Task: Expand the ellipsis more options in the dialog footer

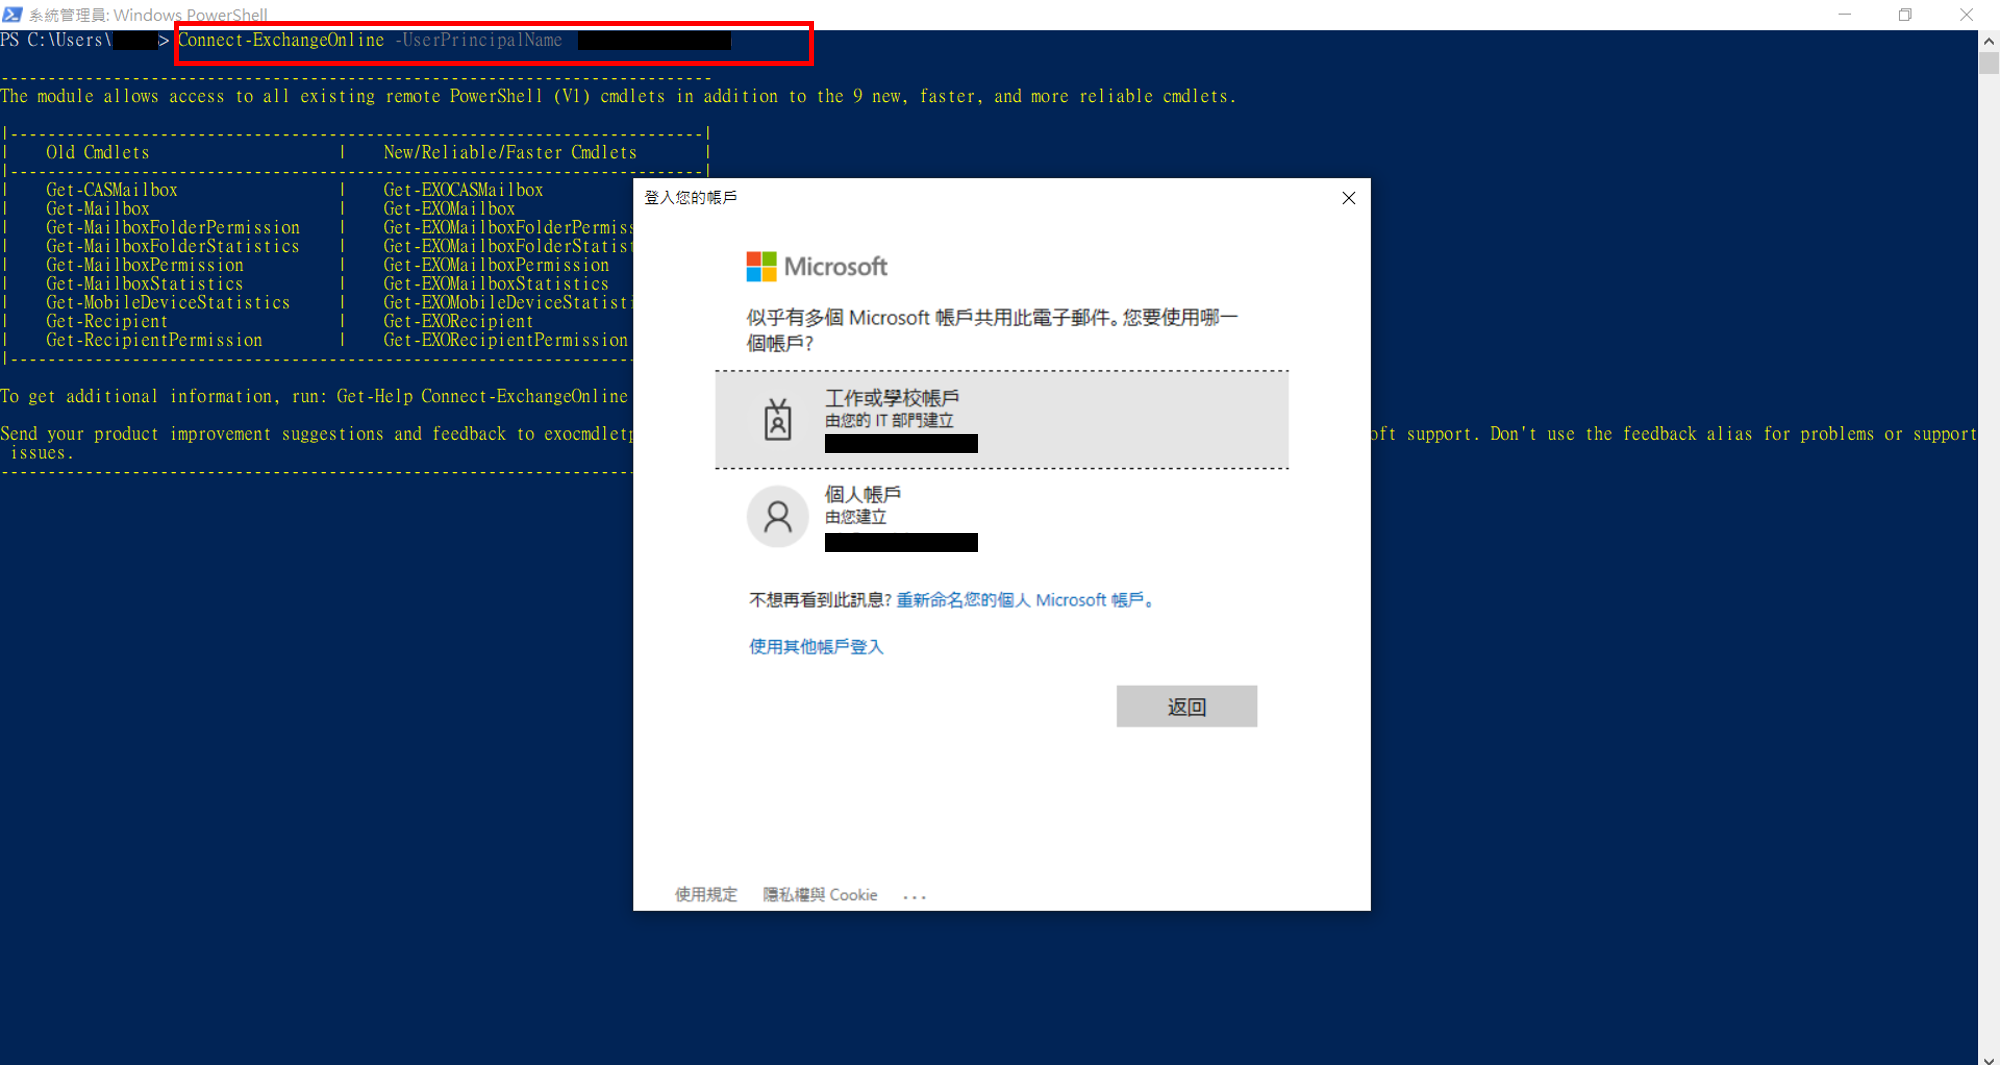Action: click(914, 896)
